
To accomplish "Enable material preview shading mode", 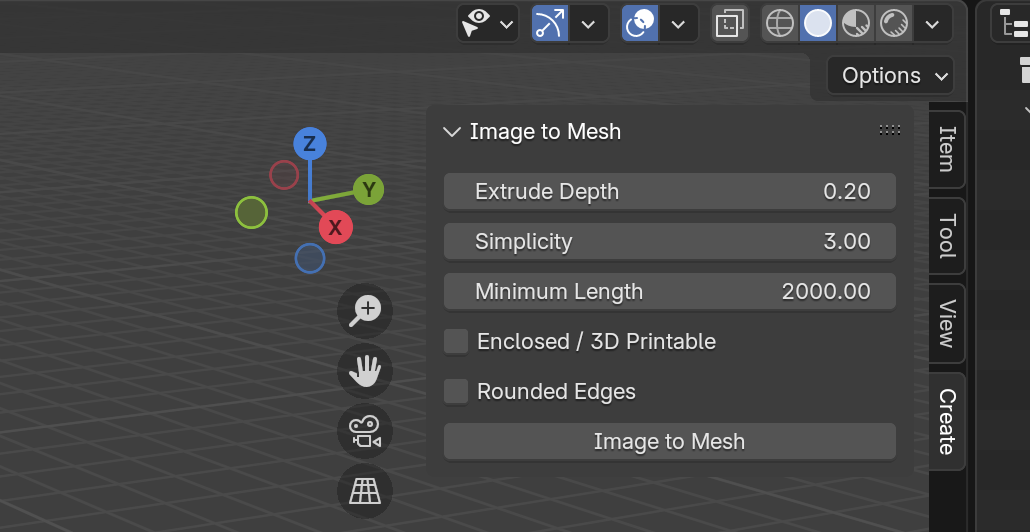I will (x=855, y=24).
